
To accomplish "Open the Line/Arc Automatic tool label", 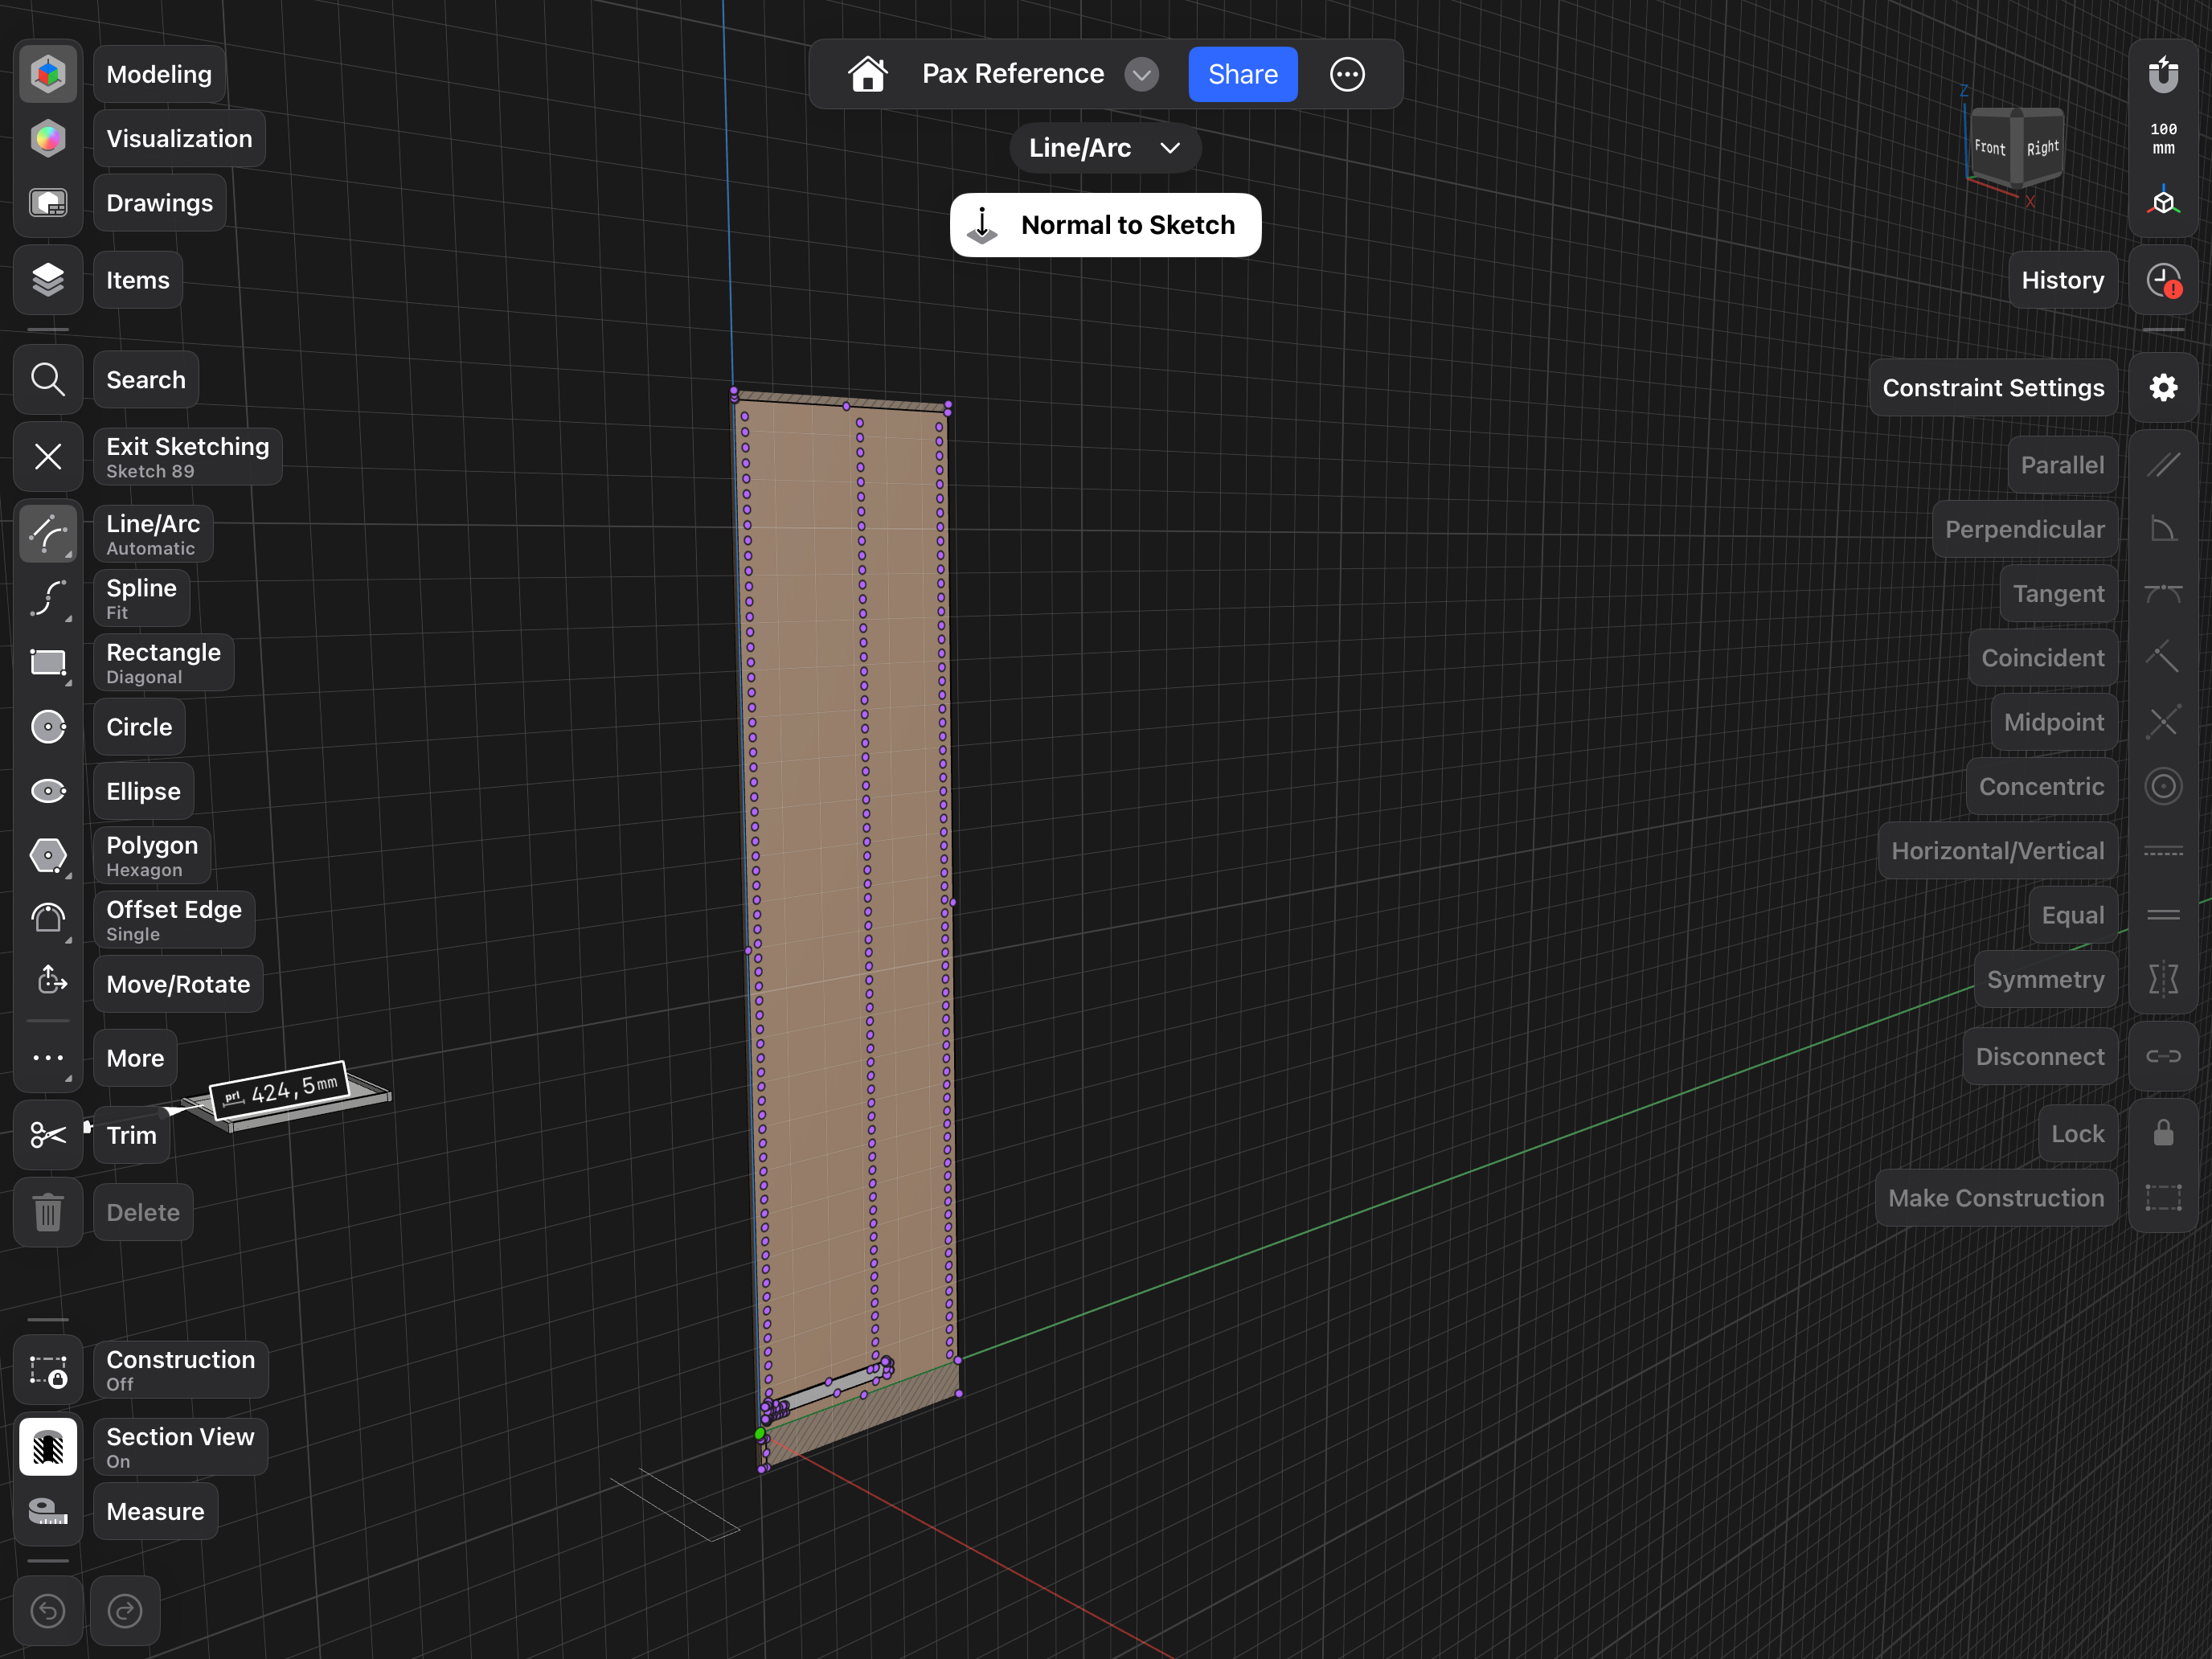I will (153, 534).
